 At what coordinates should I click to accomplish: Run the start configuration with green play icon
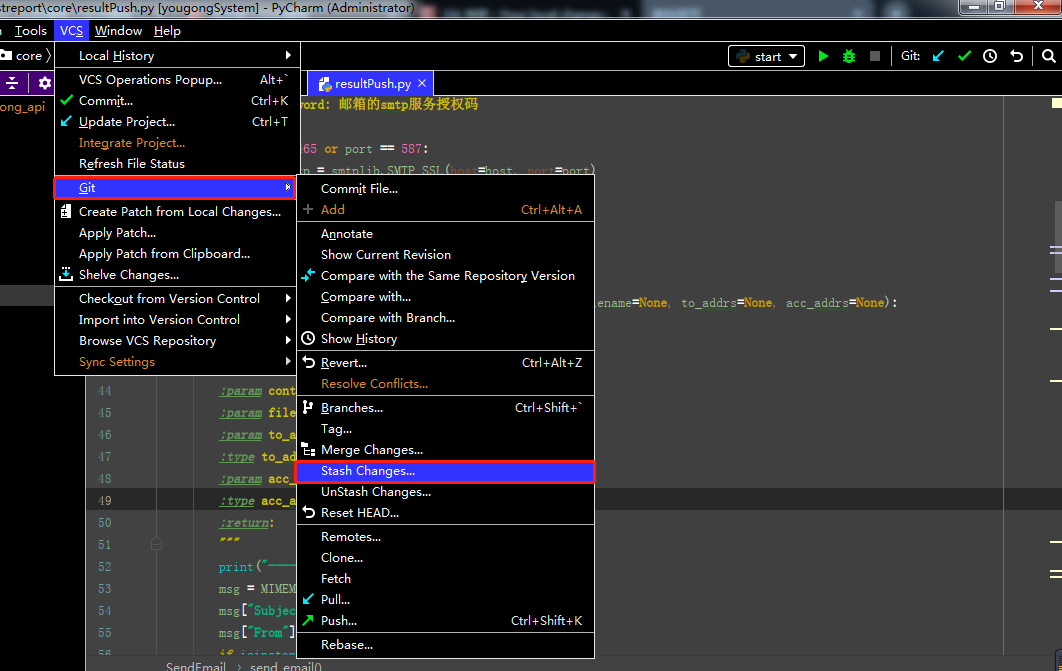(x=823, y=56)
